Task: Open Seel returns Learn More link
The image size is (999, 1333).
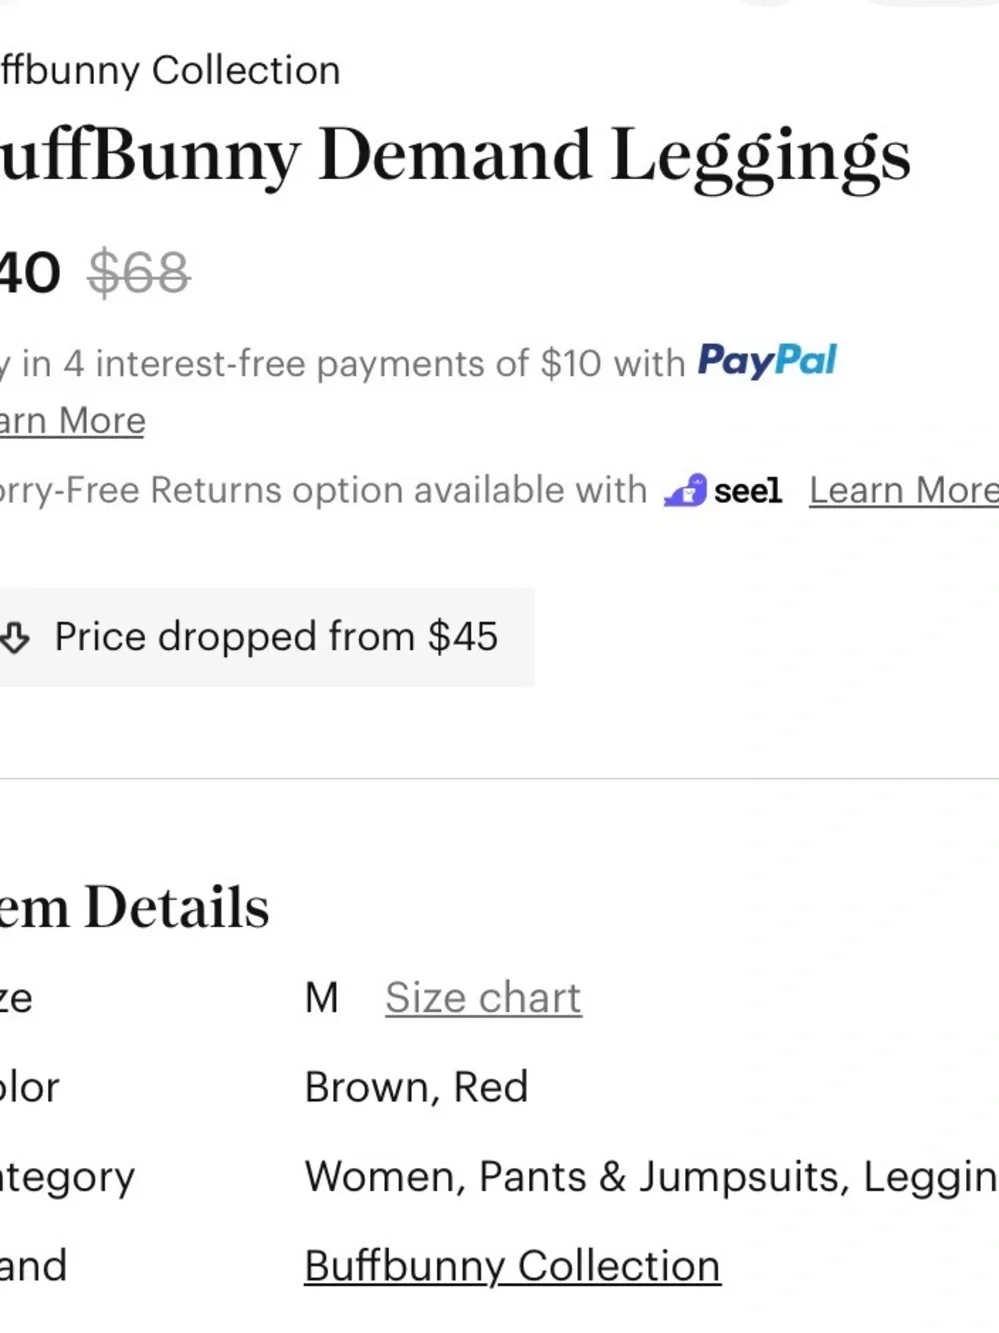Action: click(902, 491)
